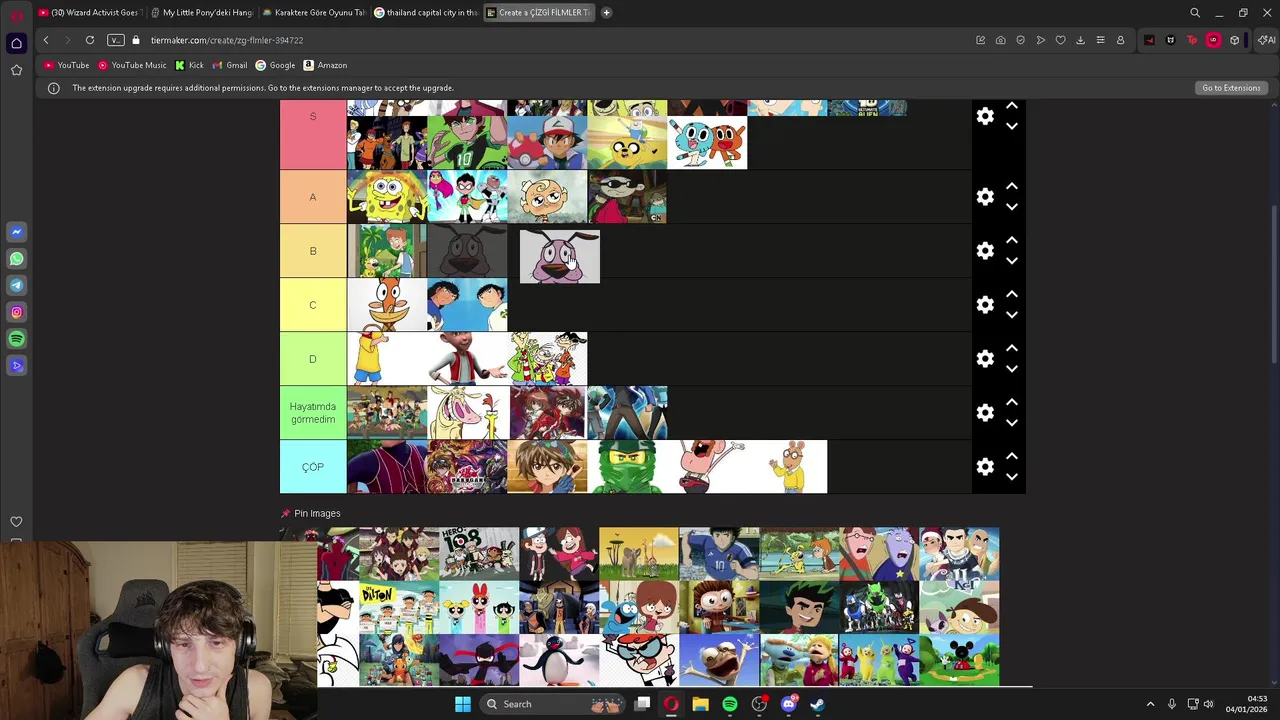Open browser tab search icon
Viewport: 1280px width, 720px height.
click(x=1195, y=13)
